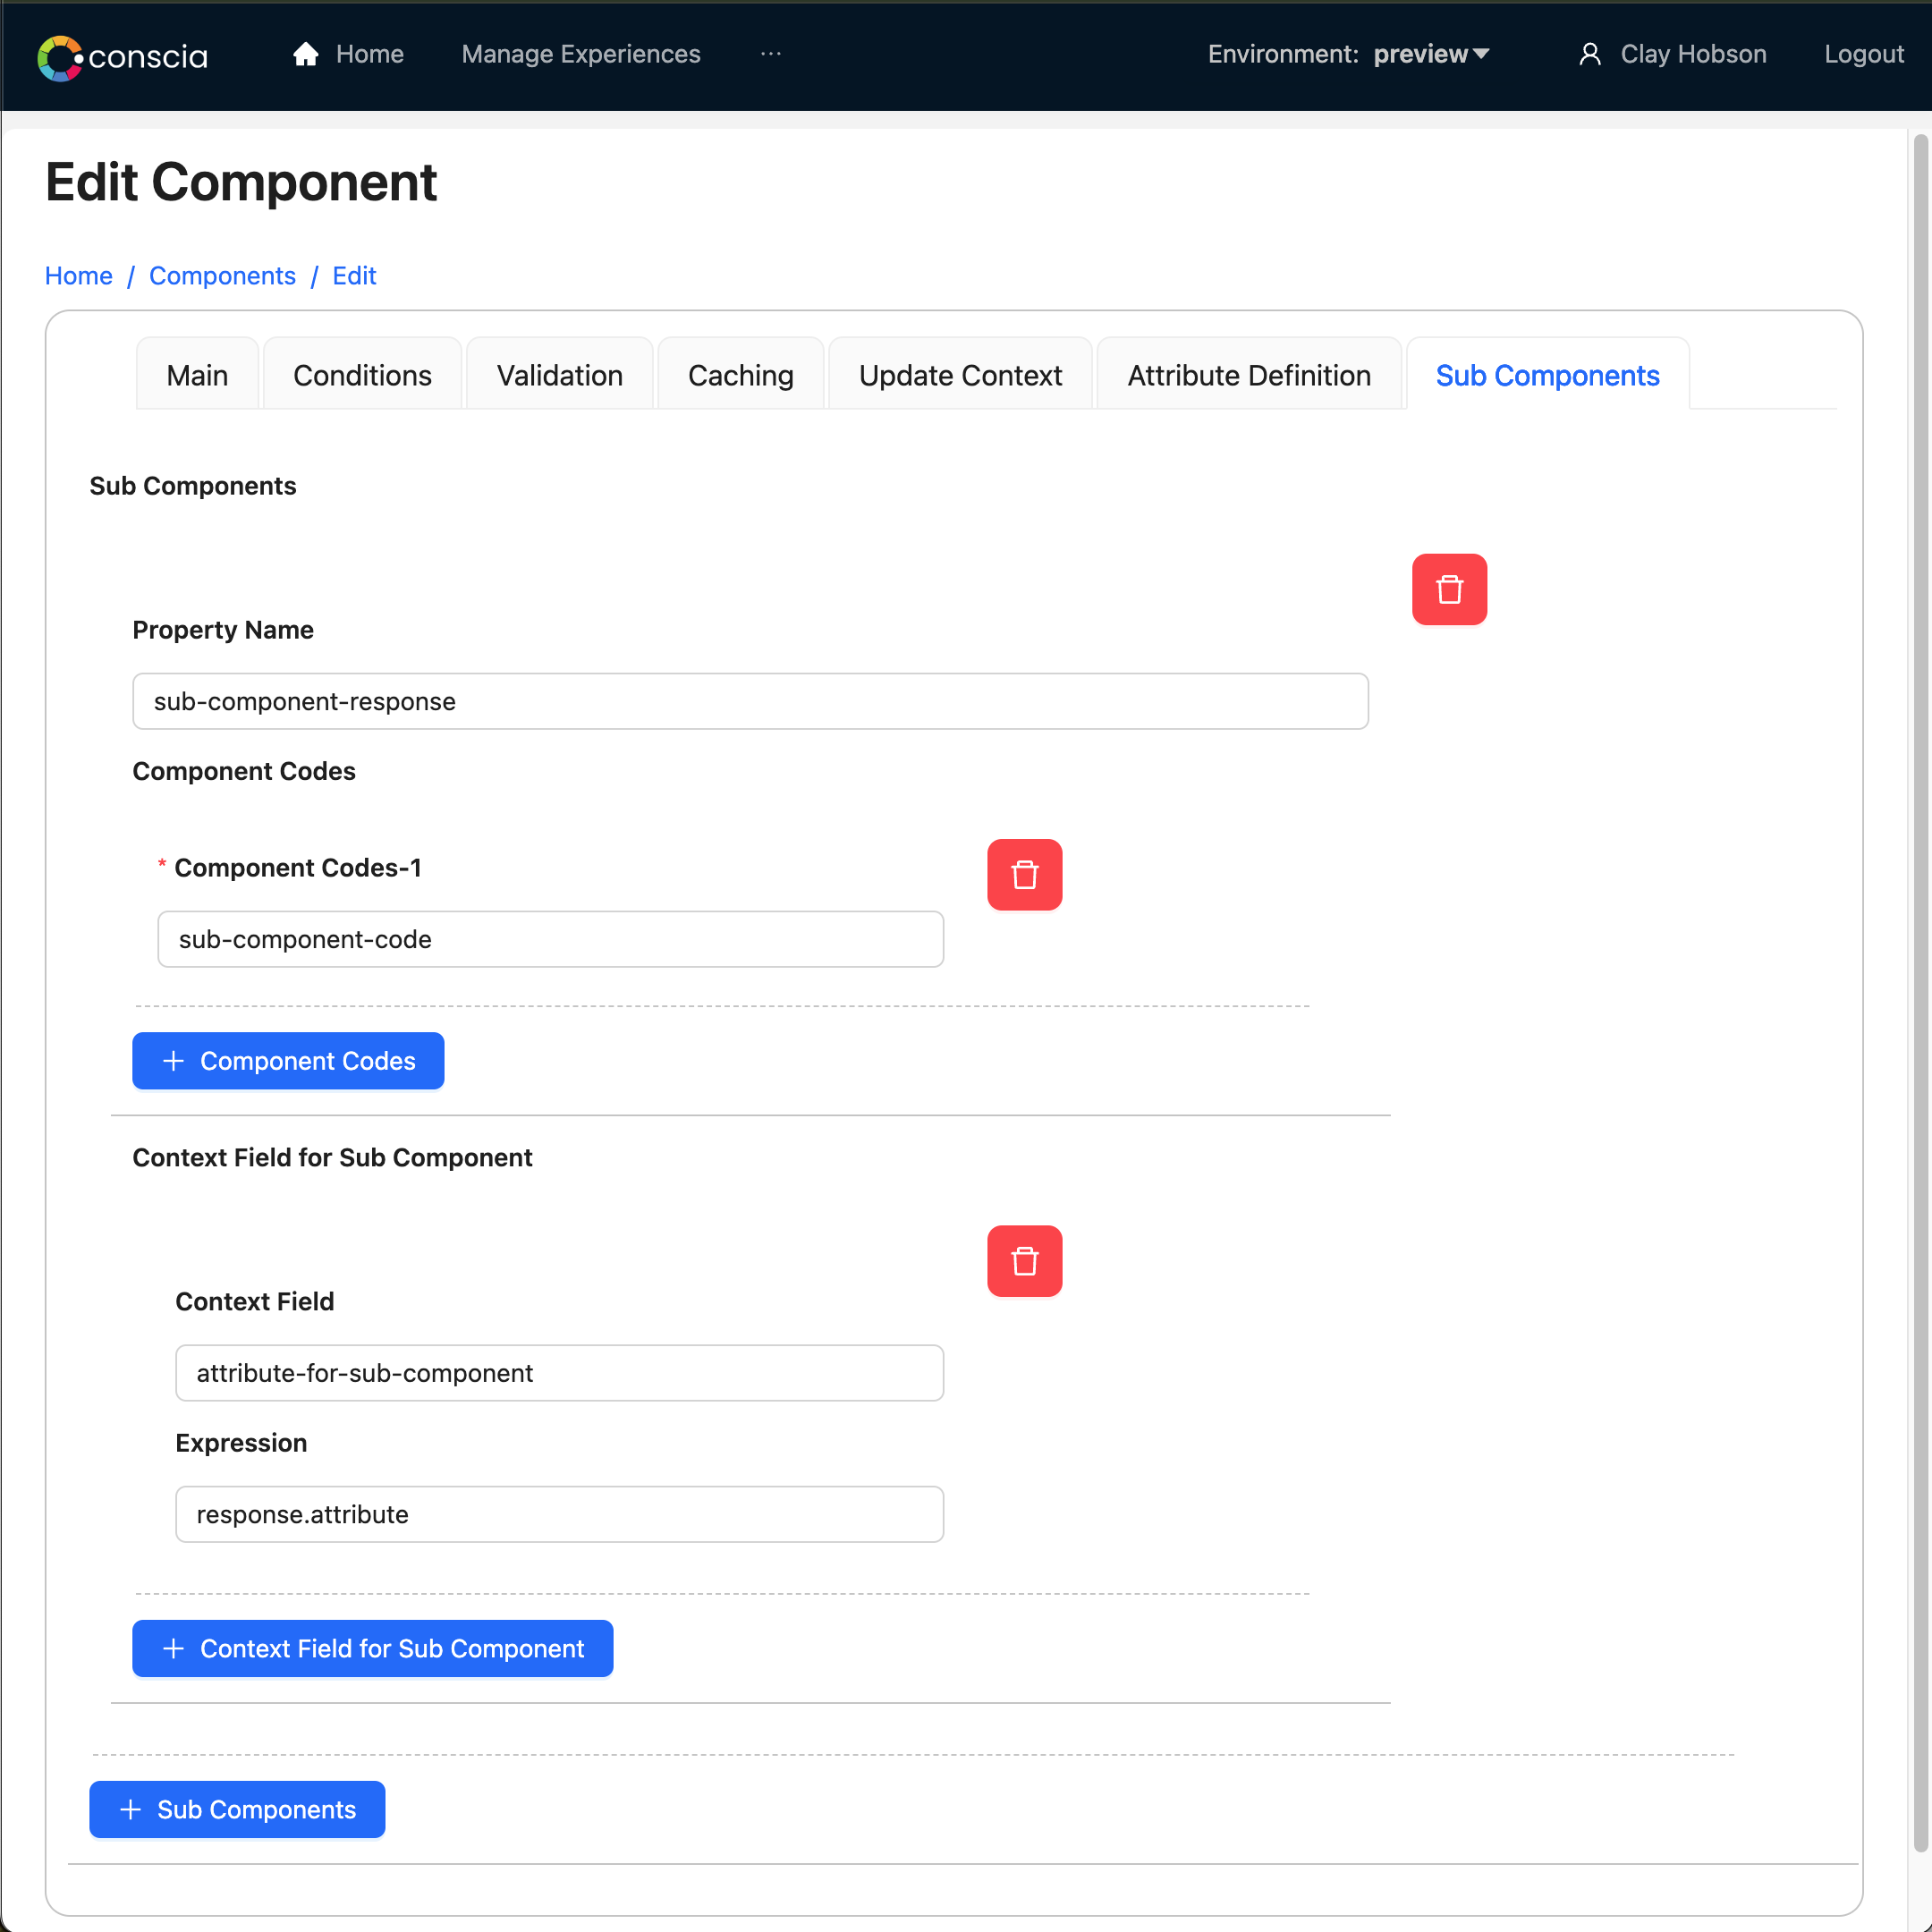Switch to the Conditions tab
Viewport: 1932px width, 1932px height.
pyautogui.click(x=361, y=373)
